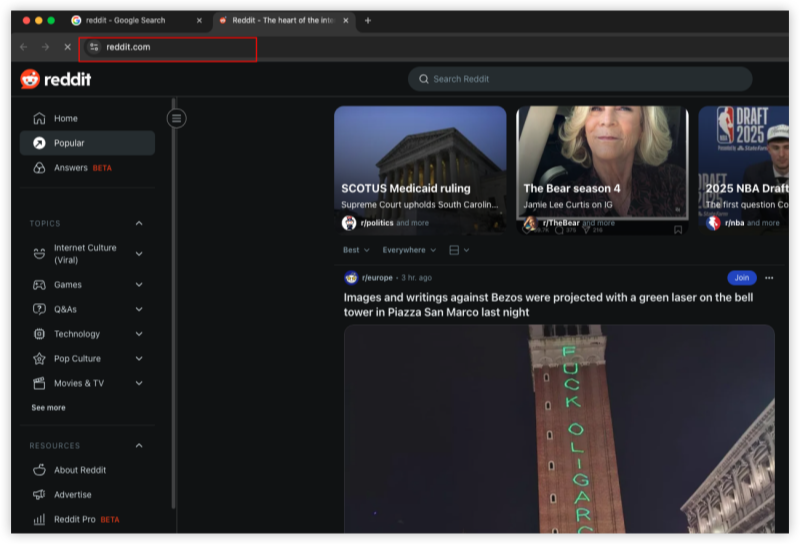Click the Popular arrow icon
The width and height of the screenshot is (800, 545).
click(39, 143)
